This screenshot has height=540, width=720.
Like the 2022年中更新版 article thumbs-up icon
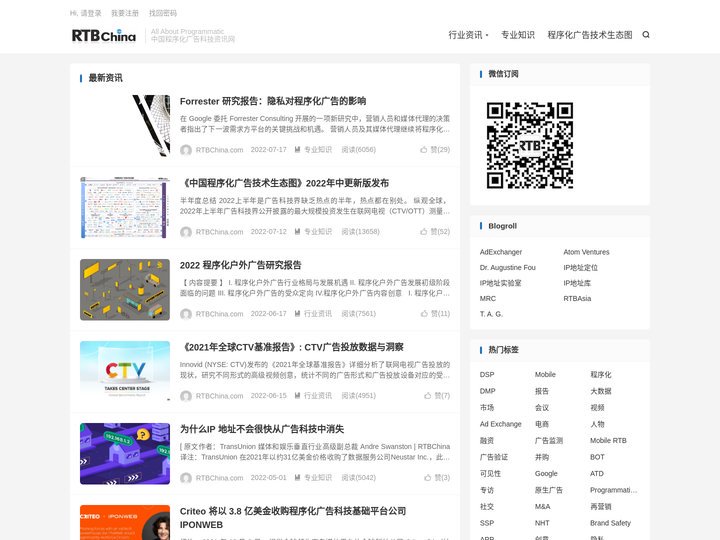click(x=423, y=232)
